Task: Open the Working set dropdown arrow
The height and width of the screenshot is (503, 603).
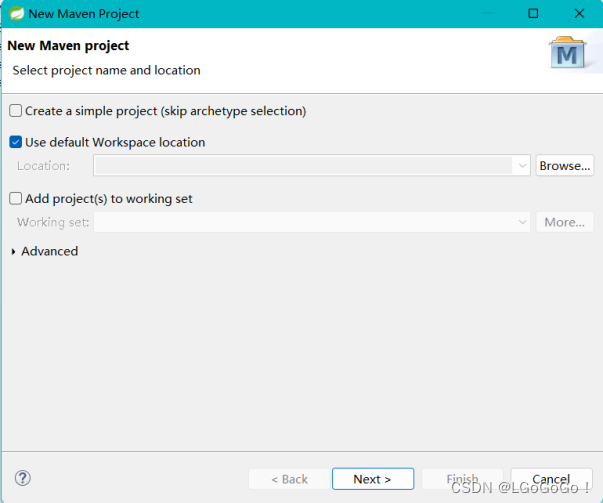Action: click(522, 222)
